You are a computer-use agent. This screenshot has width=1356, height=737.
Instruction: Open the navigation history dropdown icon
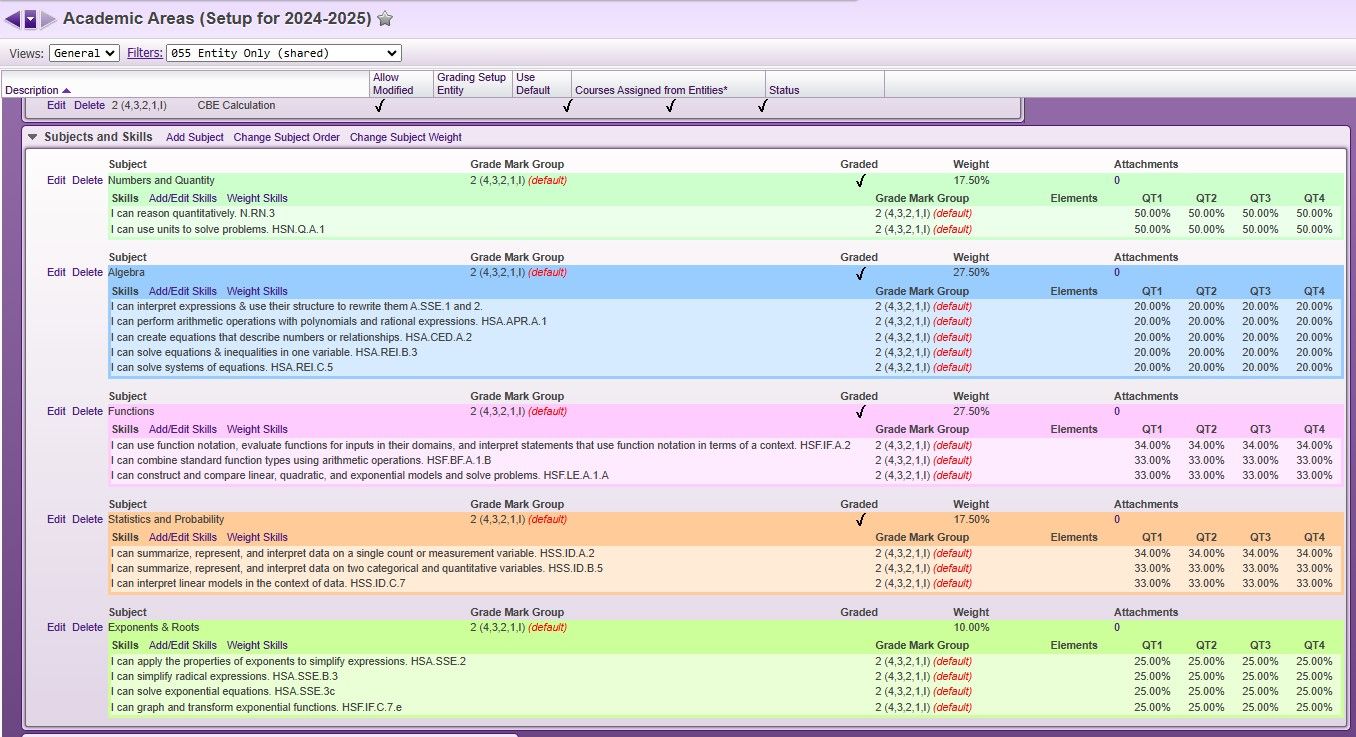(30, 19)
